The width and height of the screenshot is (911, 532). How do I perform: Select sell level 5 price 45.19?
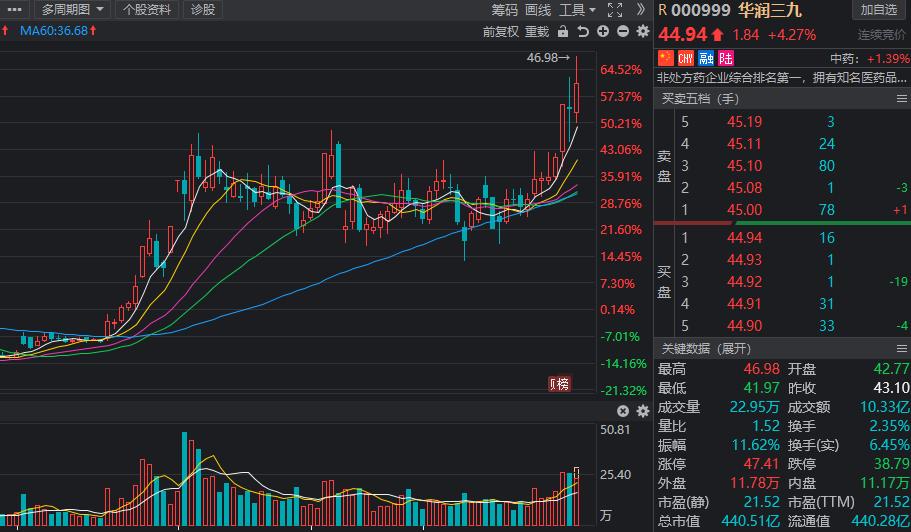744,122
